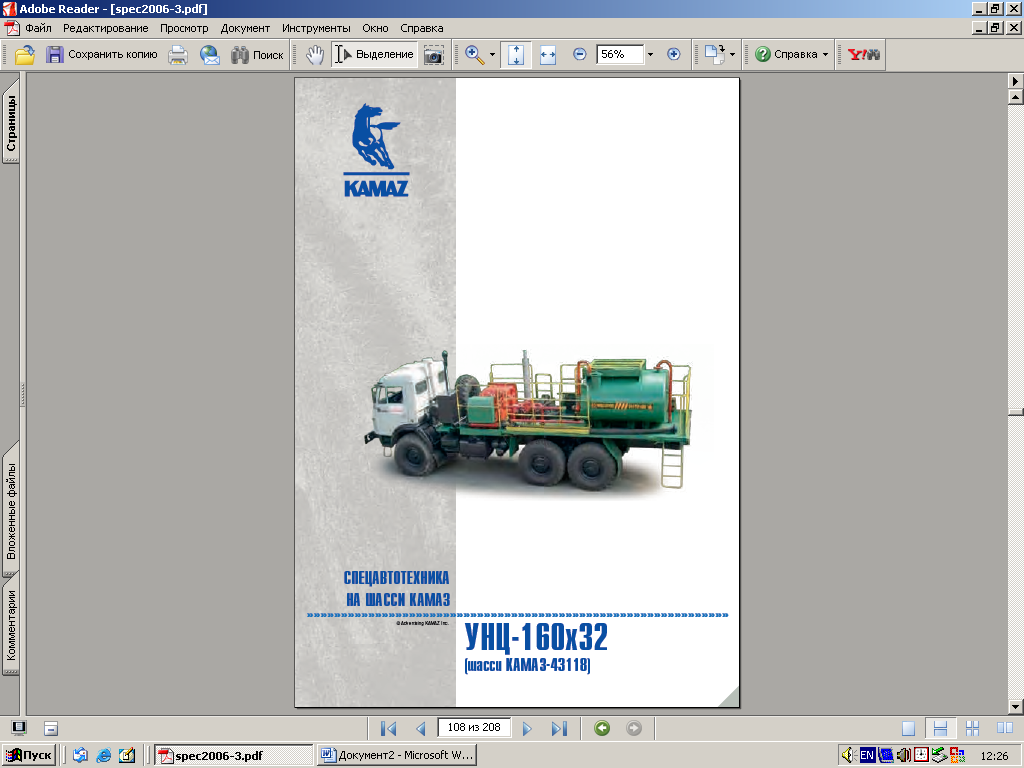
Task: Switch to spec2006-3.pdf taskbar button
Action: tap(234, 756)
